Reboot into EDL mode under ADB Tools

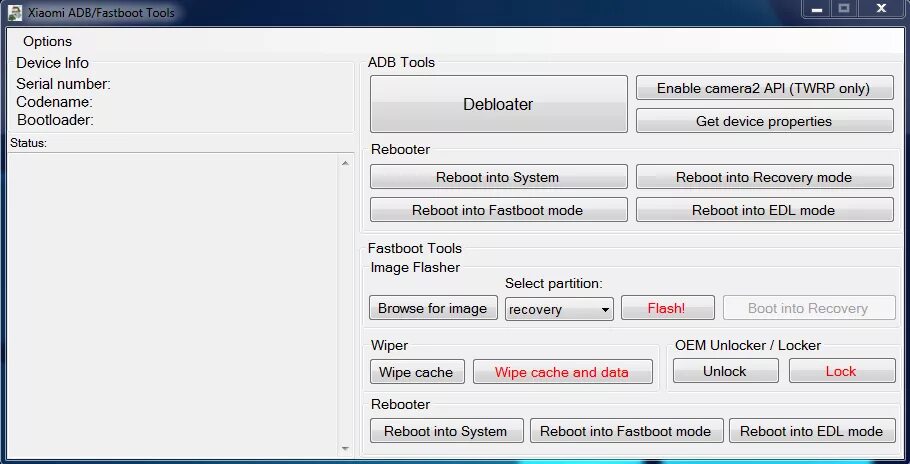(764, 210)
